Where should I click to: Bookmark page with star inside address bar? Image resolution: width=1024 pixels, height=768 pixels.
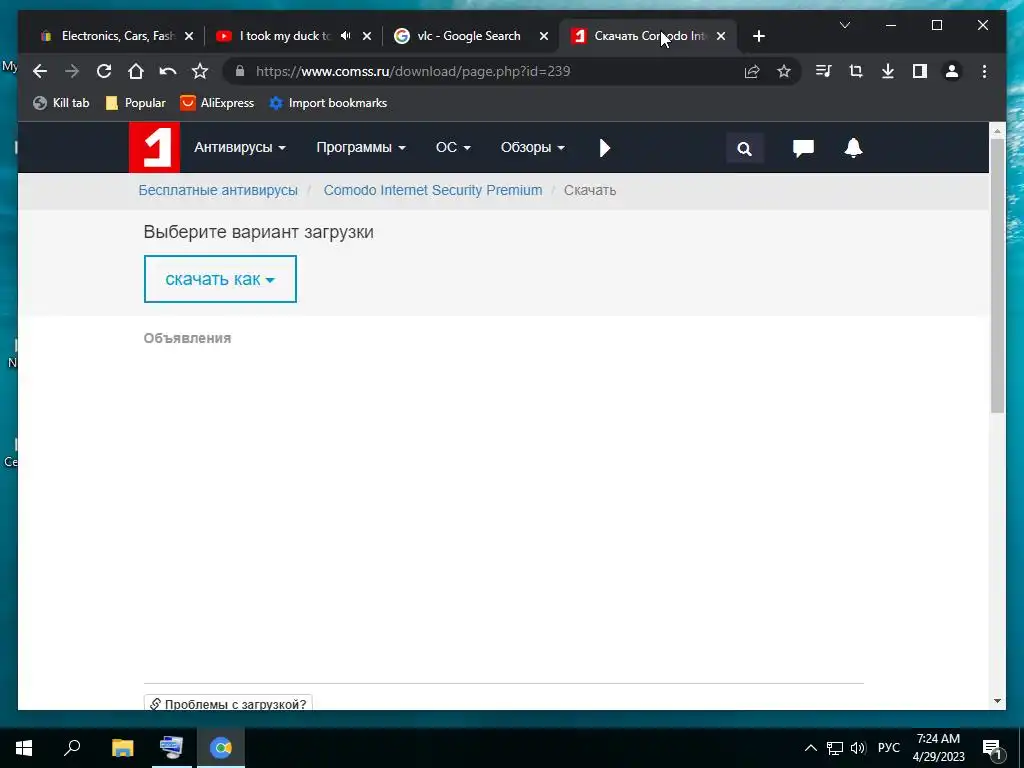784,71
